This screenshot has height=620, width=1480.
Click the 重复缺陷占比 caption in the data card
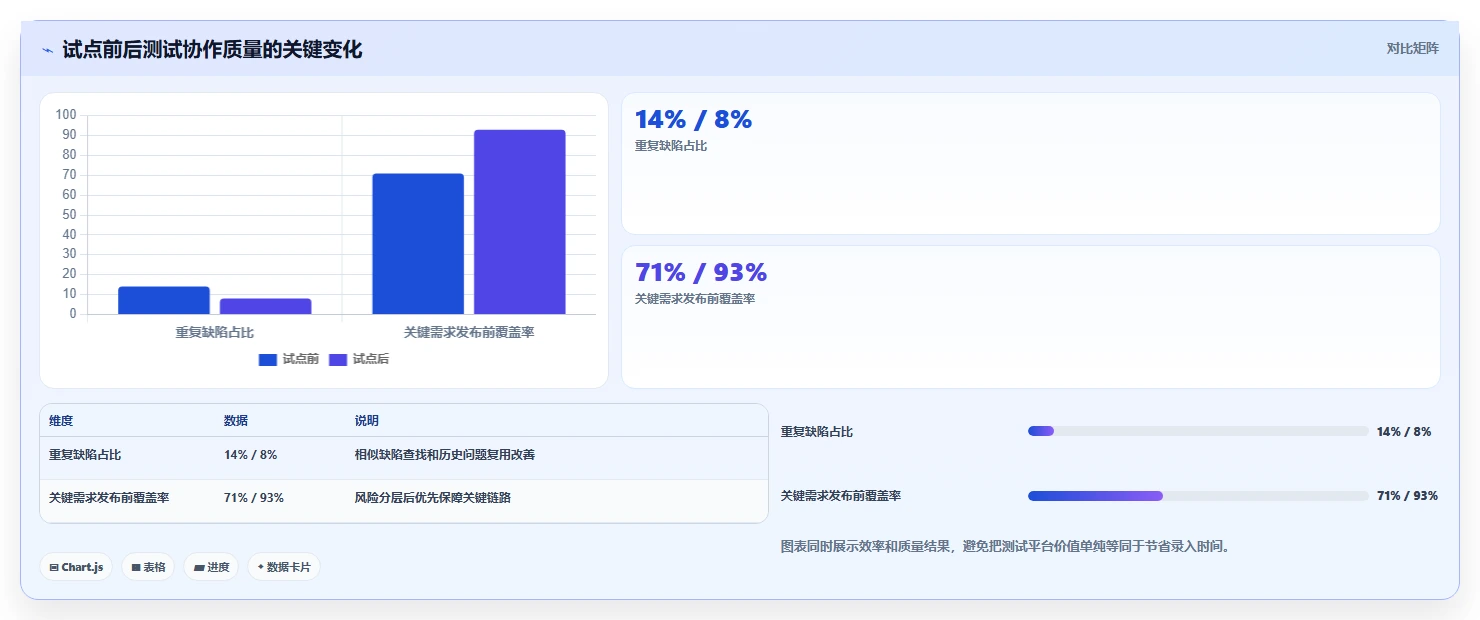(671, 146)
